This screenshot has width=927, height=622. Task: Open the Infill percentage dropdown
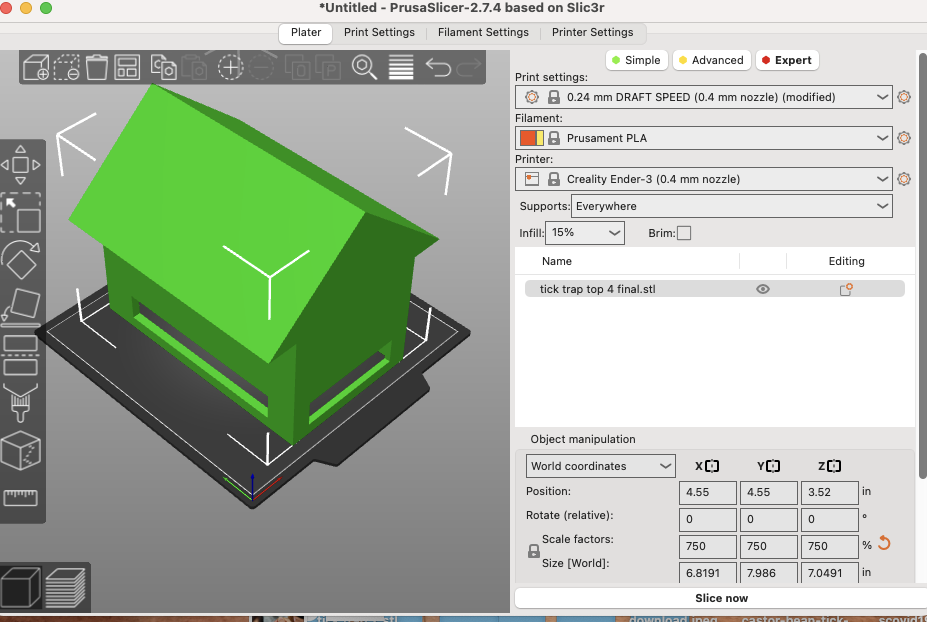(x=585, y=232)
